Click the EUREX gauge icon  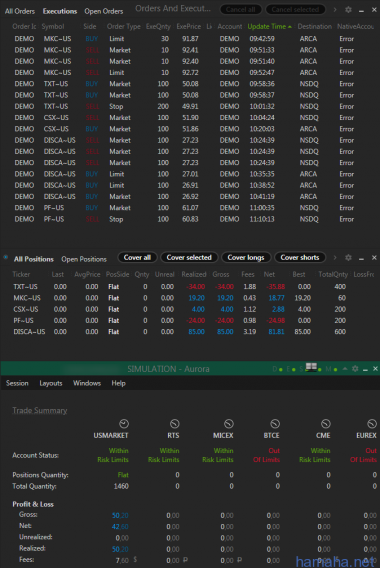click(x=372, y=423)
